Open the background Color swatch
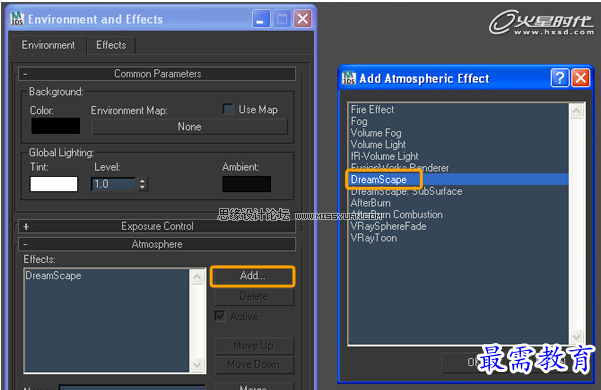601x390 pixels. coord(56,126)
